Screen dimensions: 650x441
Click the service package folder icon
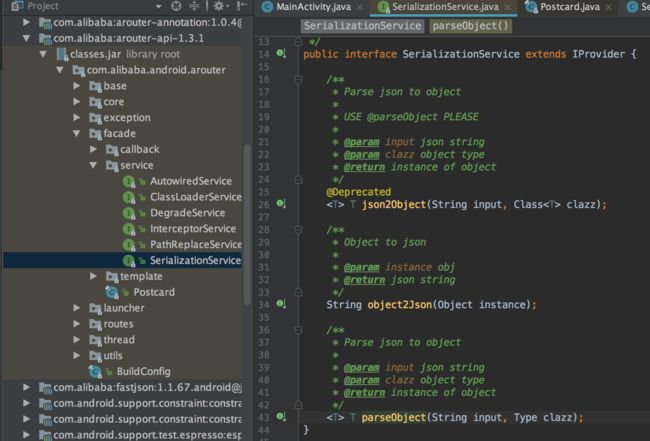point(112,166)
